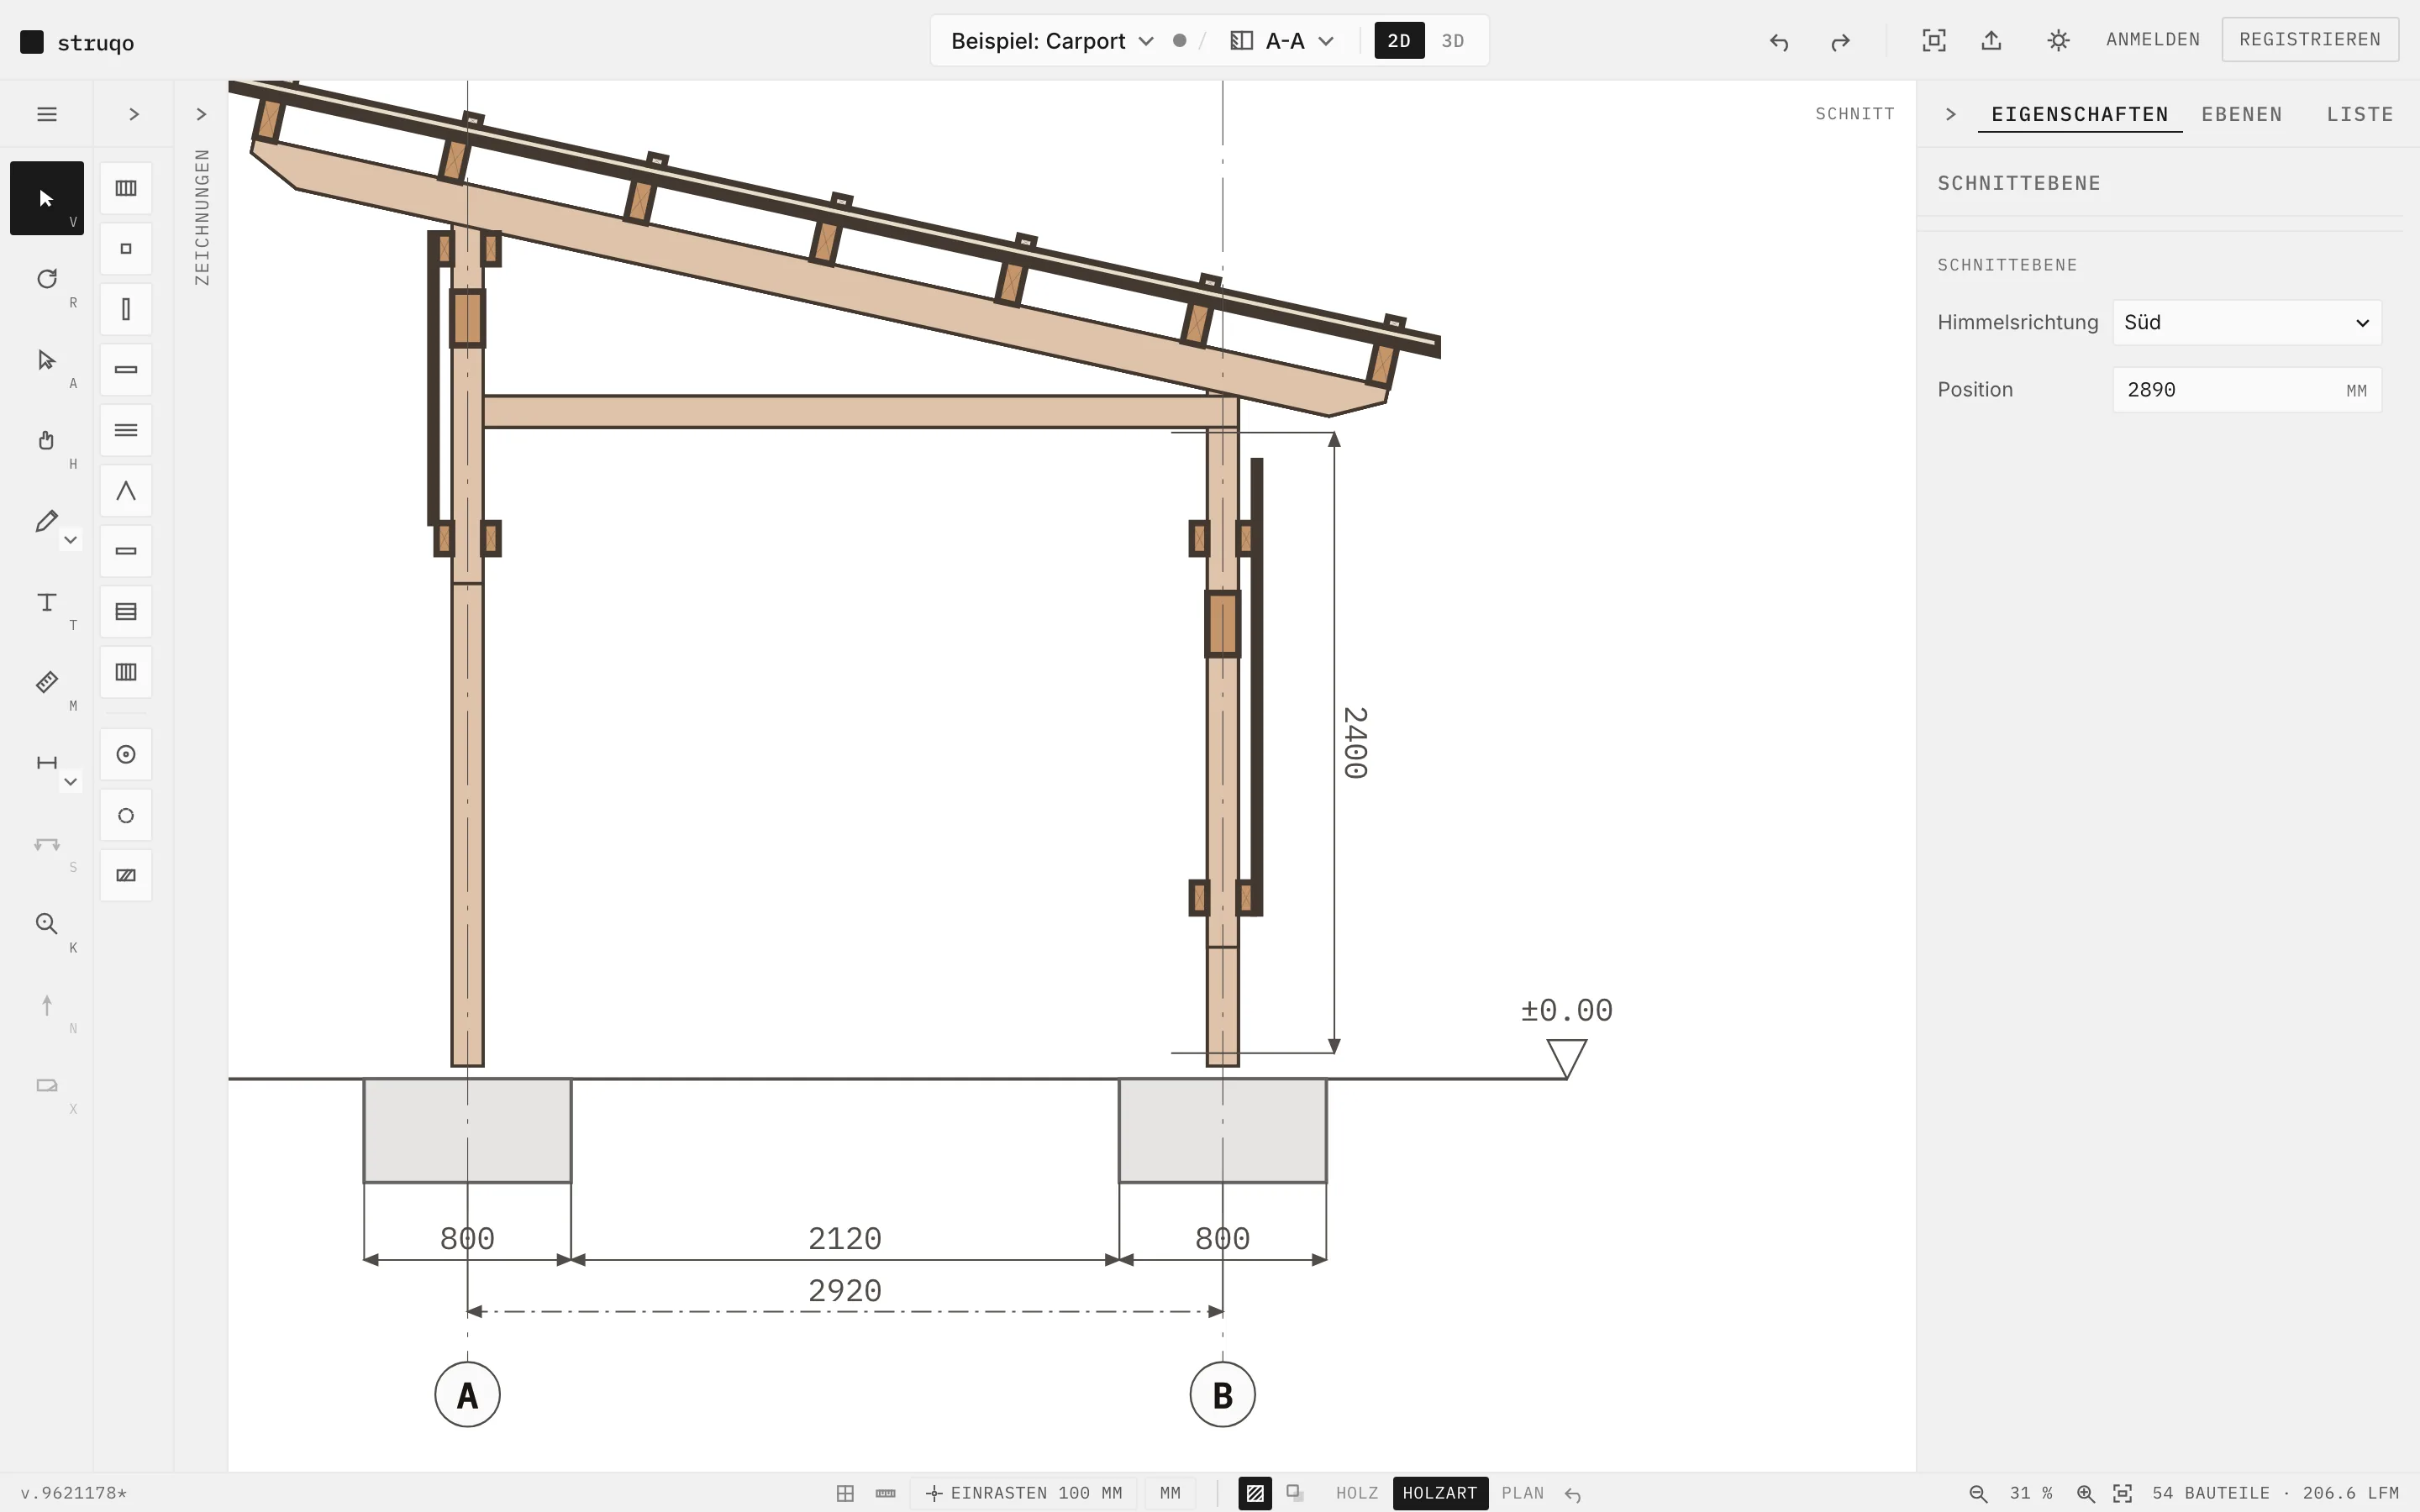Open the Himmelsrichtung Süd dropdown
This screenshot has width=2420, height=1512.
click(x=2247, y=322)
